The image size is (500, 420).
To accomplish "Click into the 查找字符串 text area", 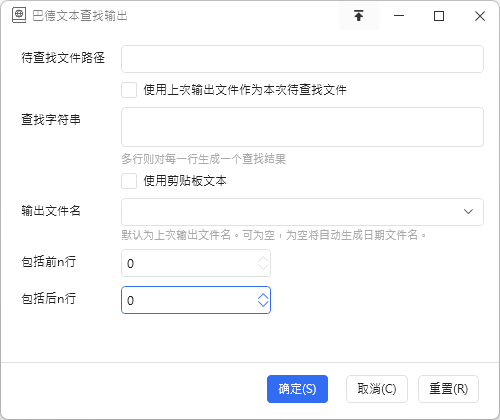I will pos(302,127).
